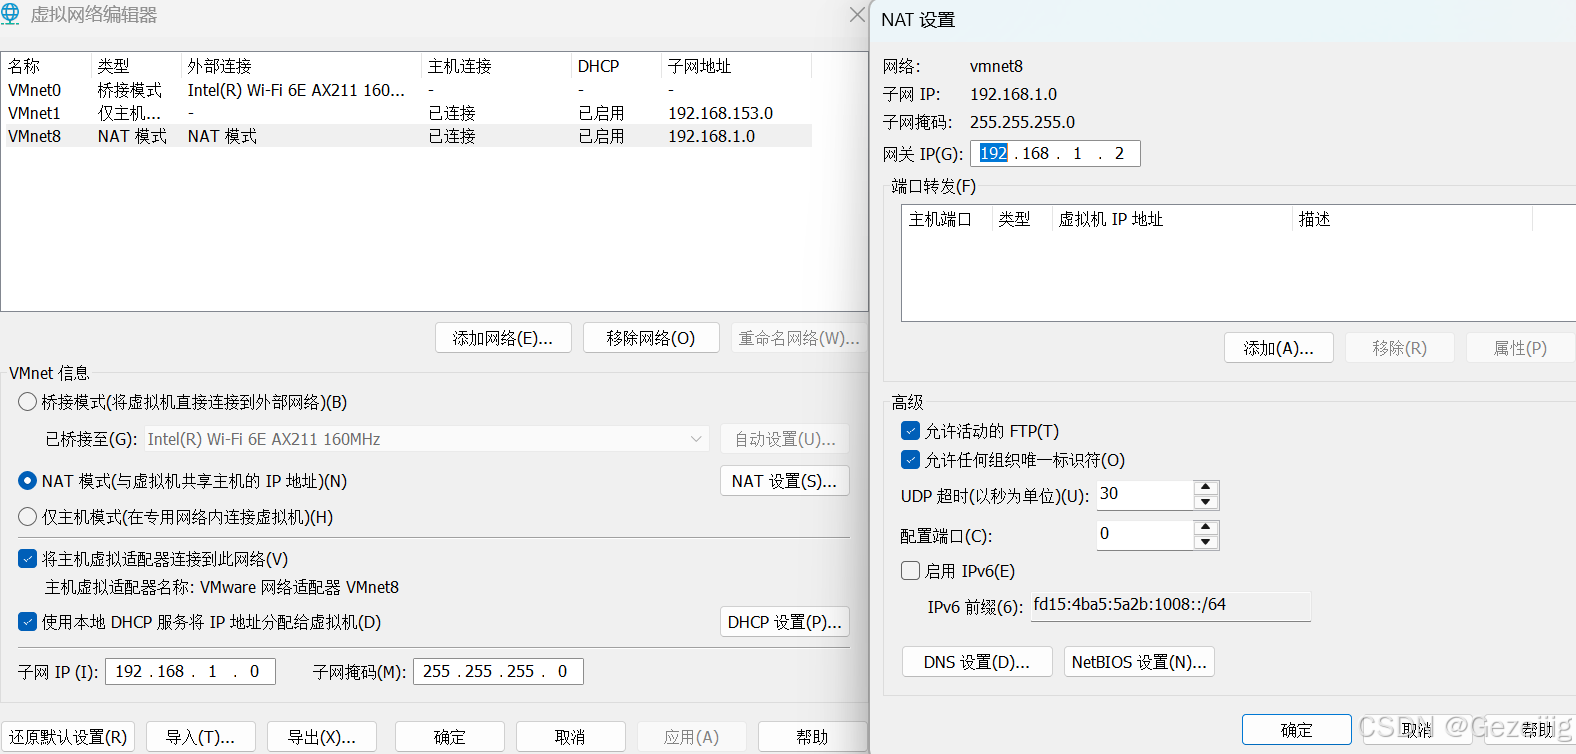Select the VMnet1 network row
1576x754 pixels.
[406, 113]
